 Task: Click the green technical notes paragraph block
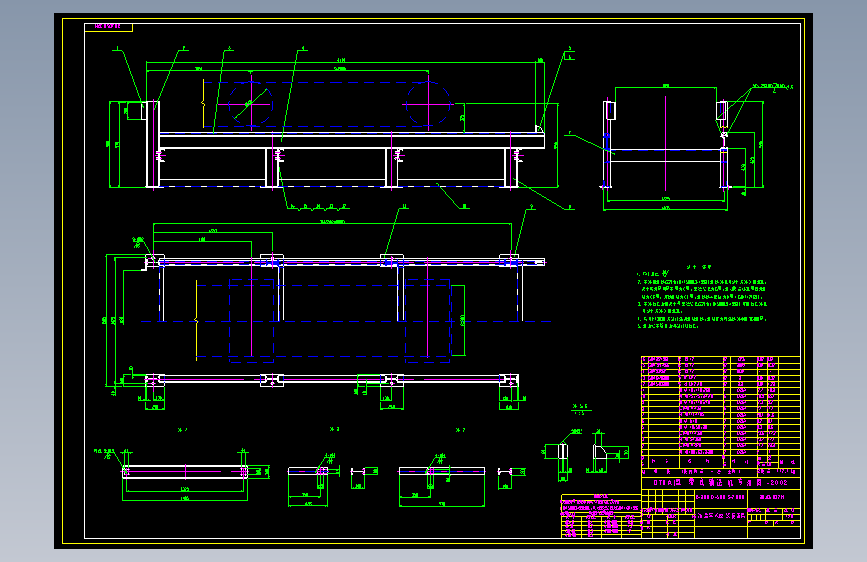(702, 296)
